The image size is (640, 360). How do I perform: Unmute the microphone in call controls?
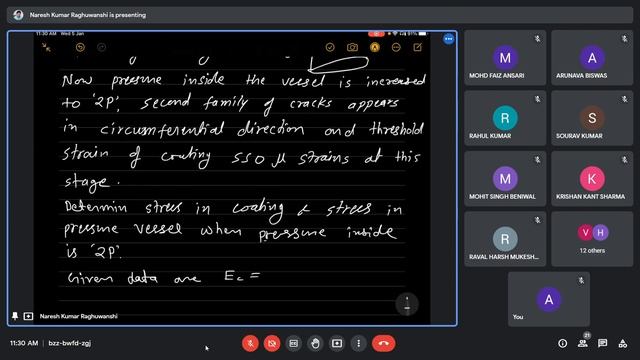pos(250,343)
